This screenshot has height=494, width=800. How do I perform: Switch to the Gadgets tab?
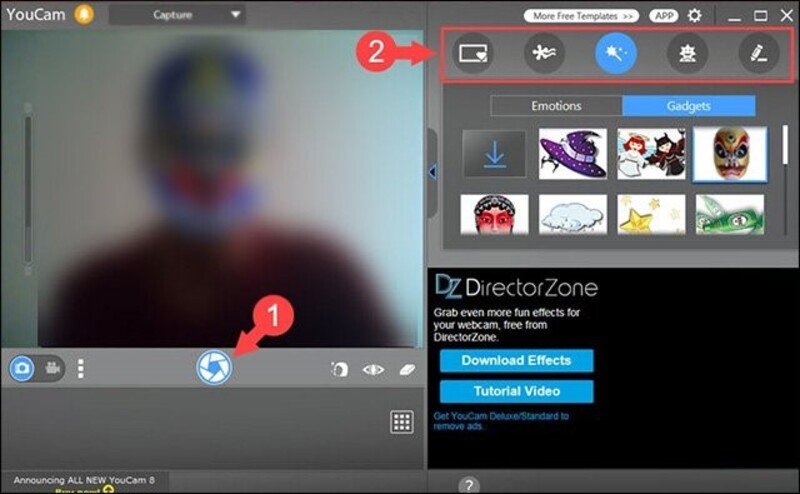coord(689,106)
